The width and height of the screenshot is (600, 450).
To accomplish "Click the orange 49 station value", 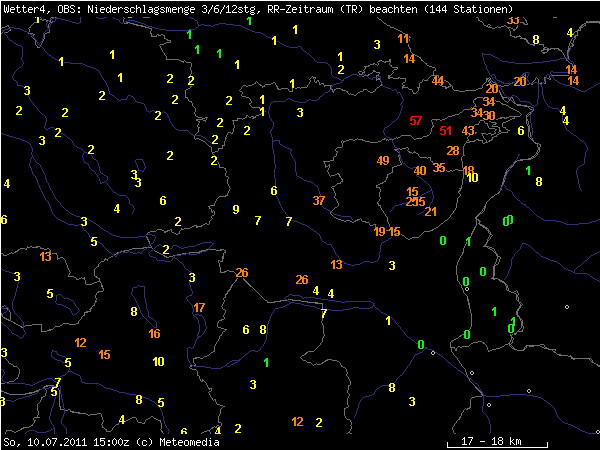I will (383, 161).
